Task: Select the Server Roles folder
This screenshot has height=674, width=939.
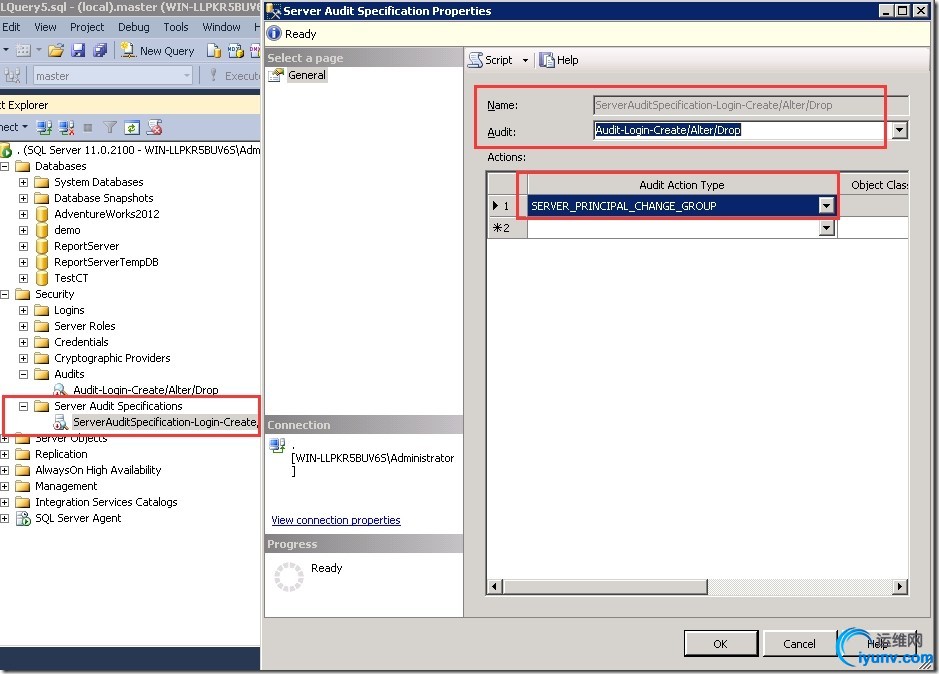Action: click(x=84, y=326)
